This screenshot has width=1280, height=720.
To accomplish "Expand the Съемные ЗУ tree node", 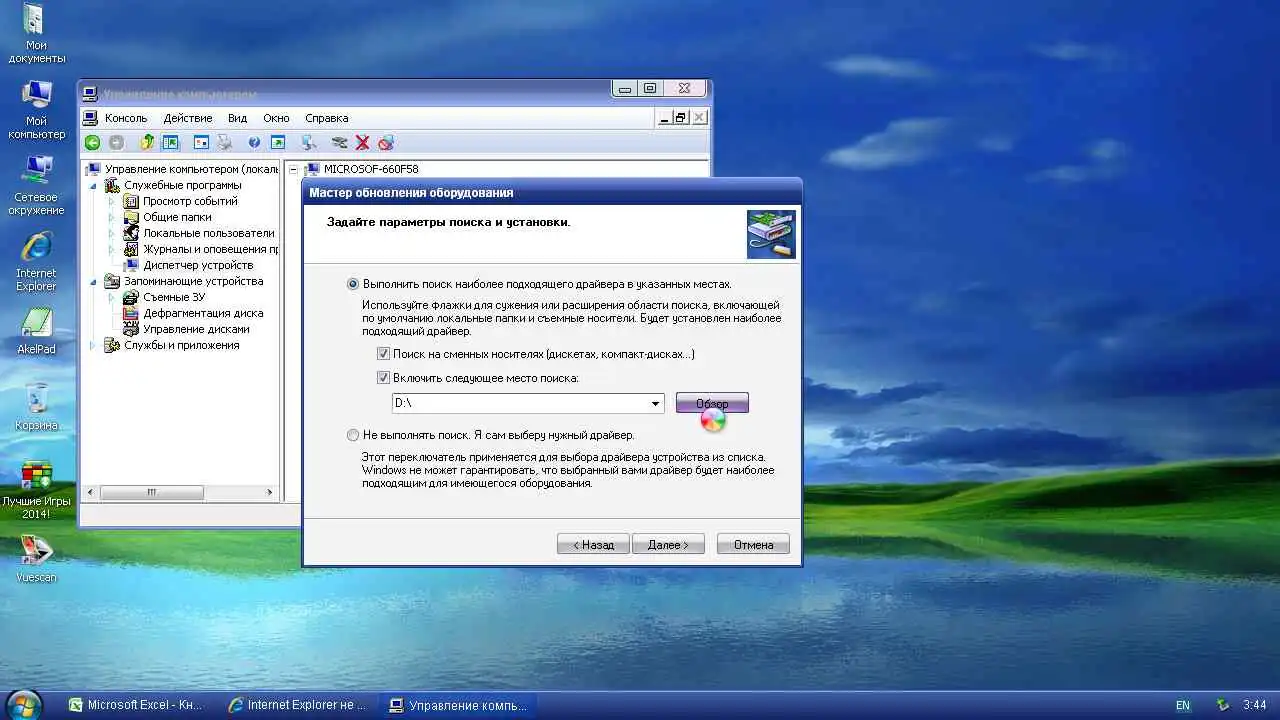I will point(112,297).
